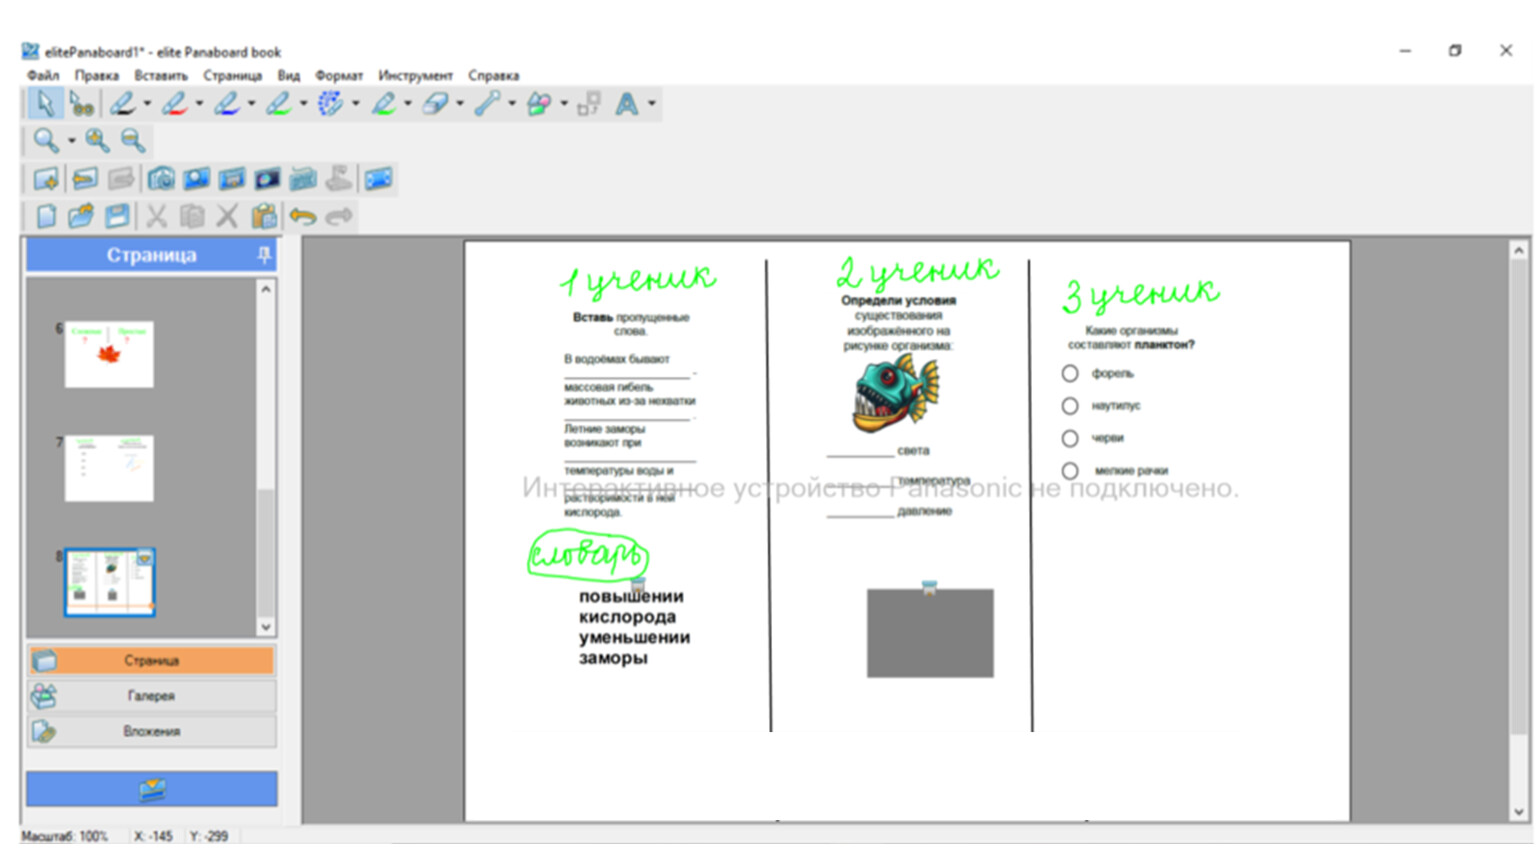Open the Вложения panel
This screenshot has width=1540, height=864.
coord(151,732)
